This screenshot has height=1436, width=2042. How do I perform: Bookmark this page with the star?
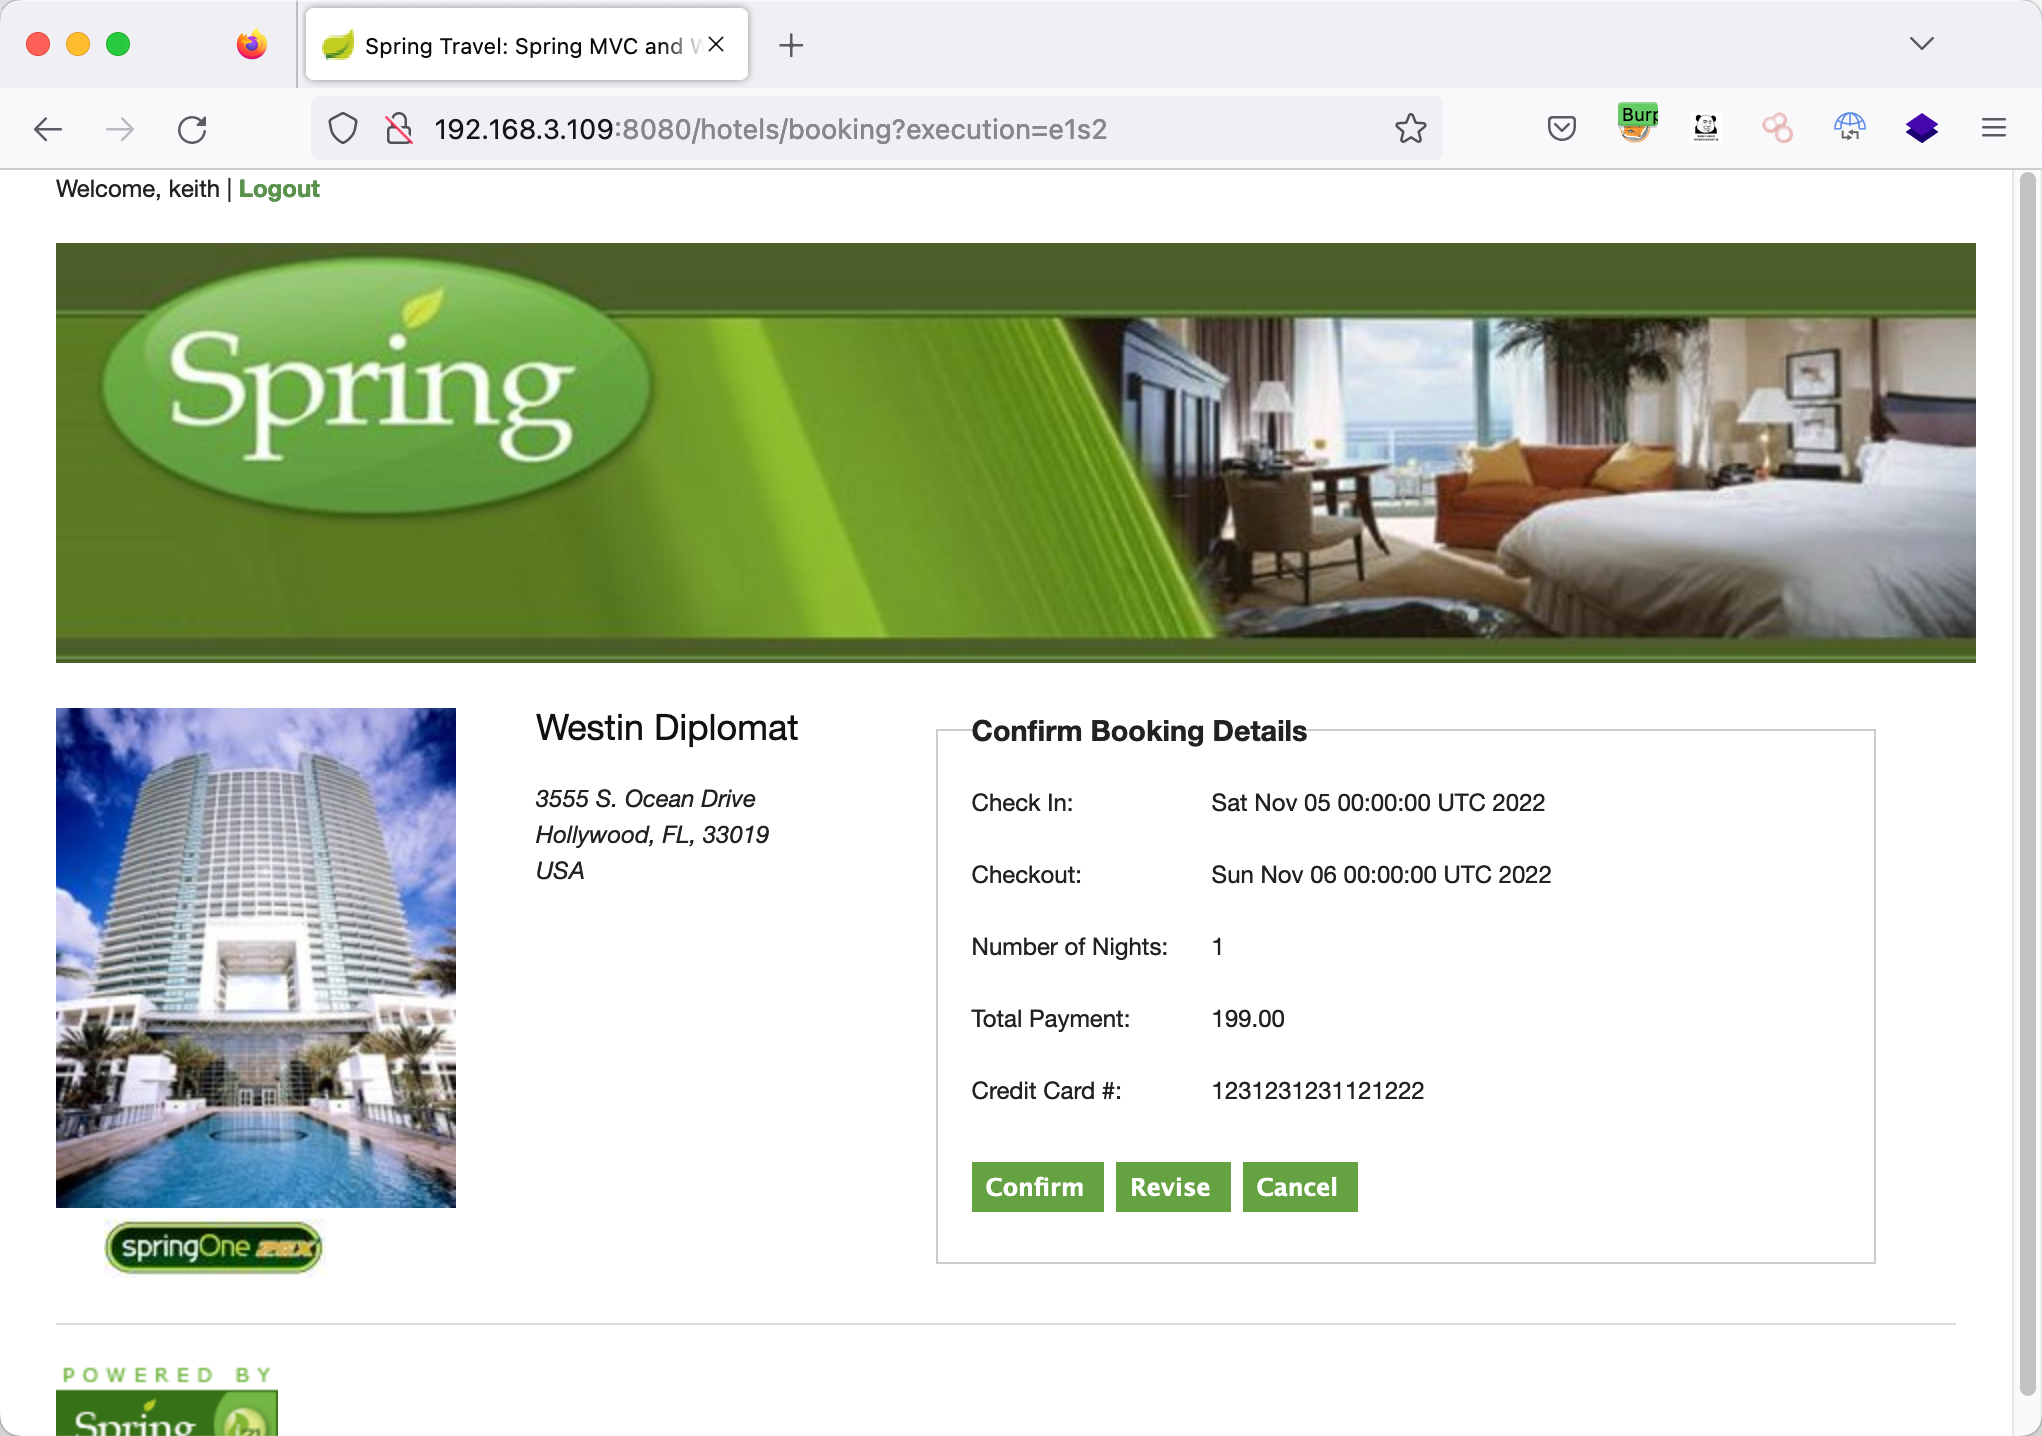tap(1410, 129)
